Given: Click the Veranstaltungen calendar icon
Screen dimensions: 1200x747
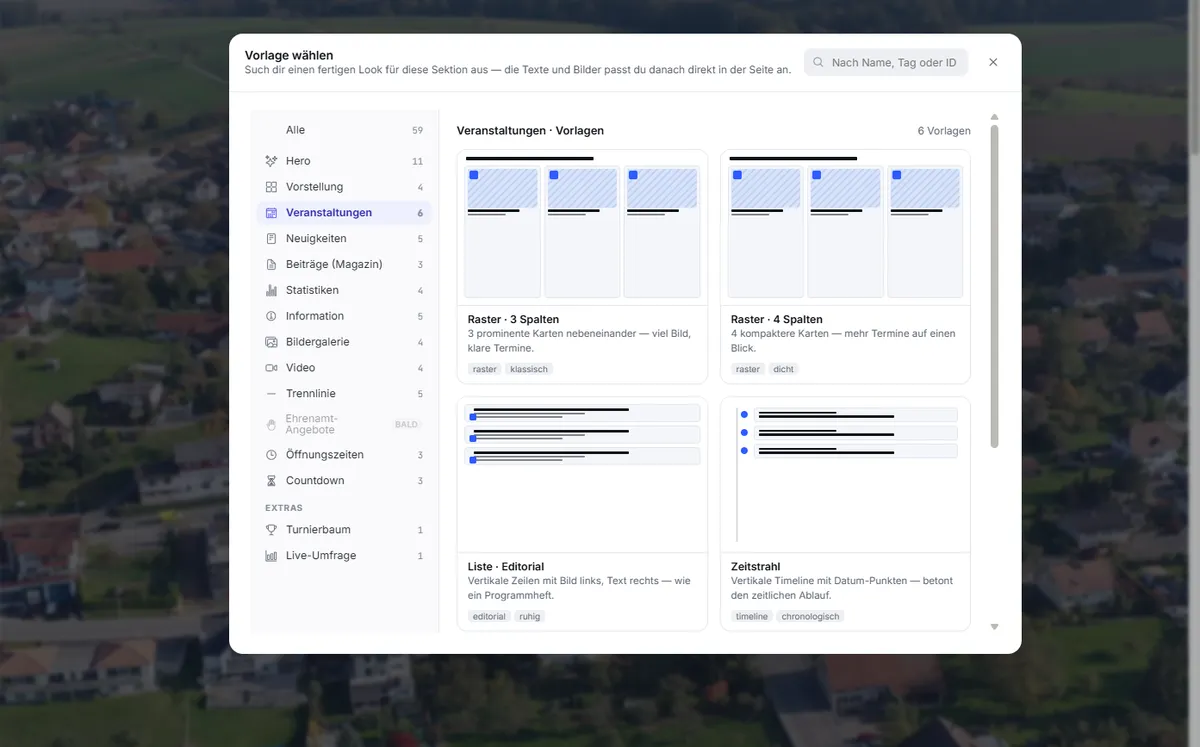Looking at the screenshot, I should 271,213.
